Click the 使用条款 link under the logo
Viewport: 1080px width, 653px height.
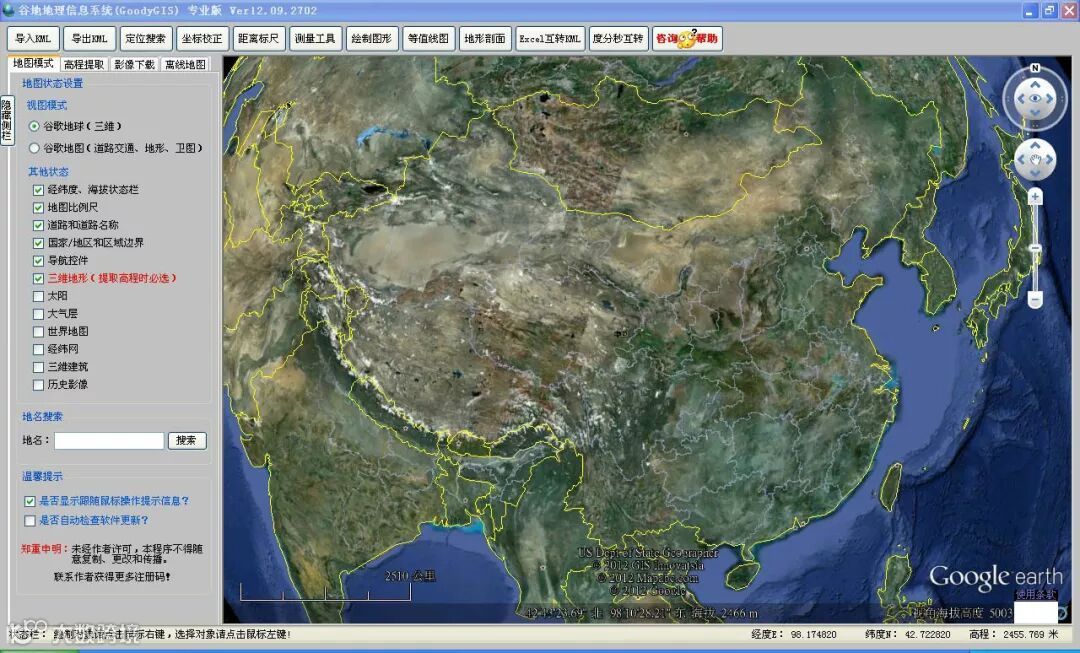click(1035, 594)
